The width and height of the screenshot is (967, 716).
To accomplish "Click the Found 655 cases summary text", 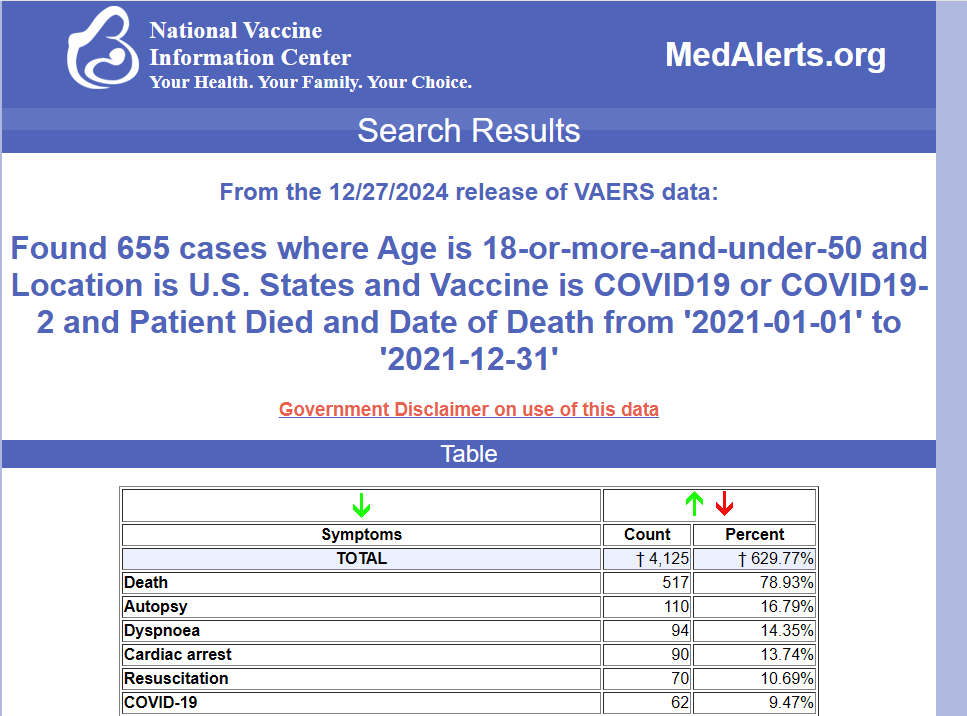I will tap(469, 303).
